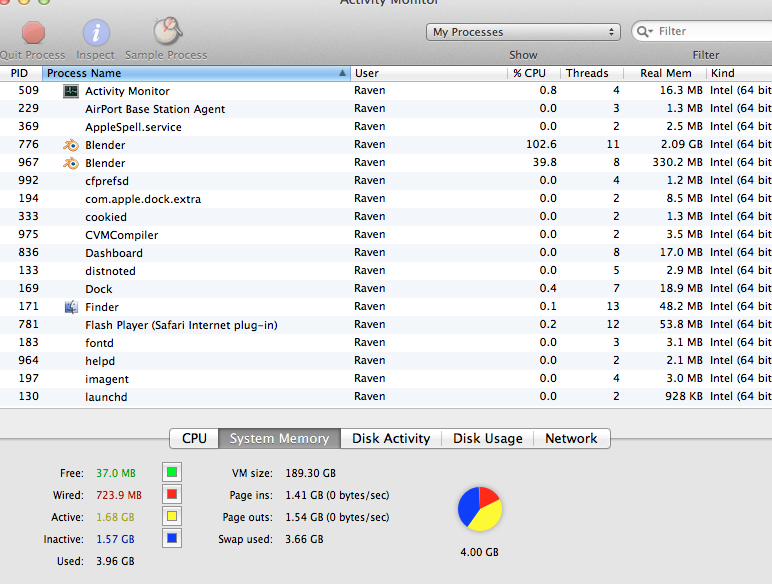Select the com.apple.dock.extra process
The width and height of the screenshot is (772, 584).
386,199
